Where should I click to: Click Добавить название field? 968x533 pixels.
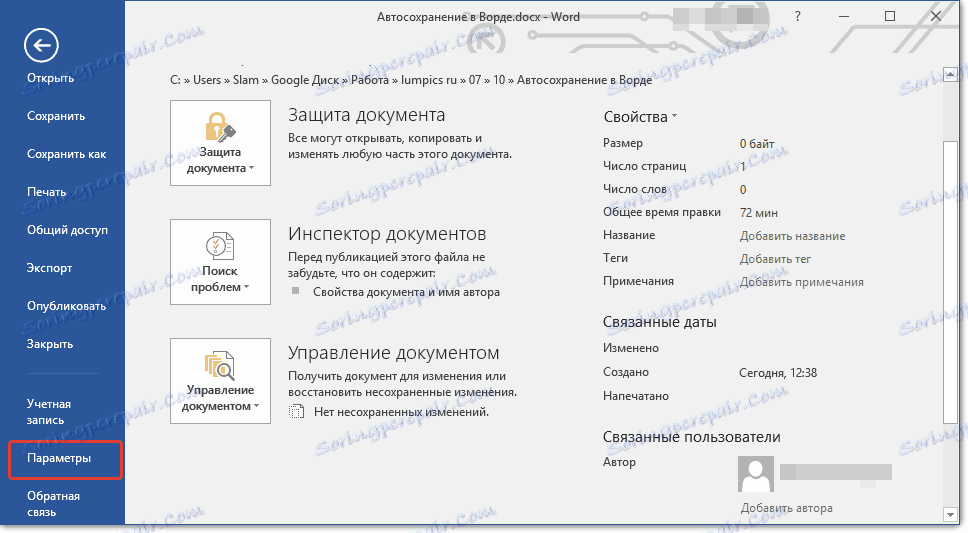tap(793, 236)
